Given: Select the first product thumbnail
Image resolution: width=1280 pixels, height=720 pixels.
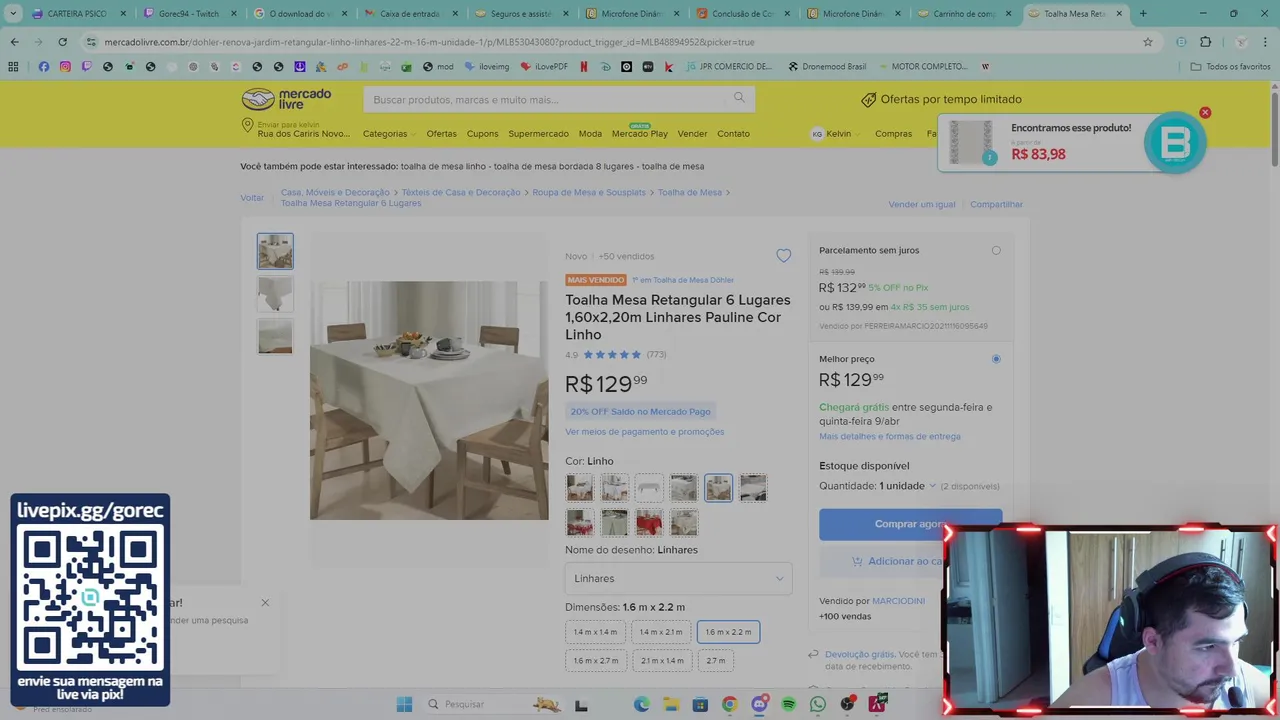Looking at the screenshot, I should click(275, 251).
